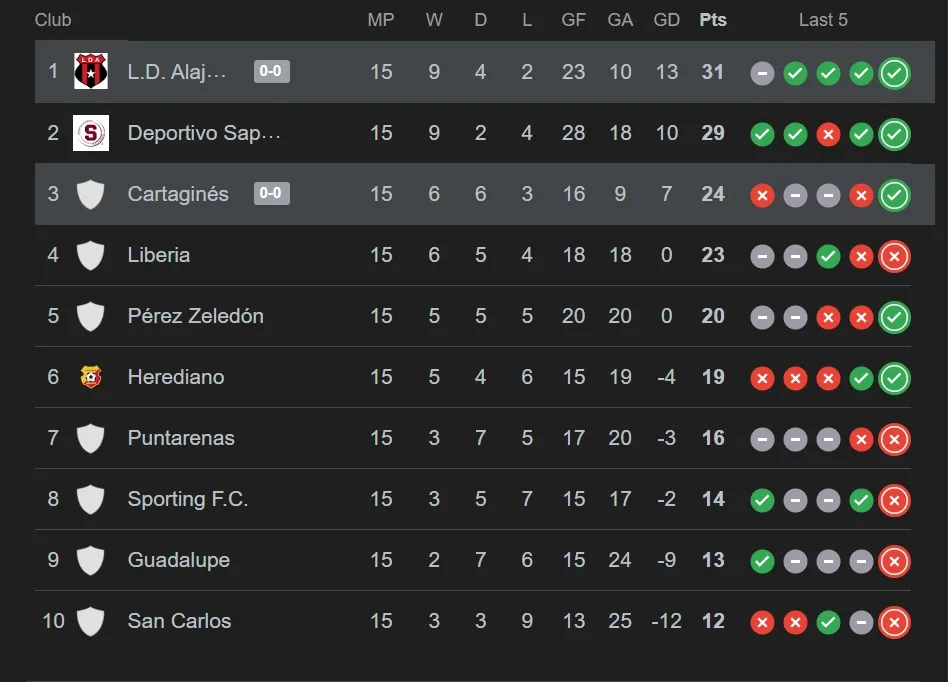The height and width of the screenshot is (682, 948).
Task: Click the Cartaginés shield placeholder icon
Action: click(x=91, y=194)
